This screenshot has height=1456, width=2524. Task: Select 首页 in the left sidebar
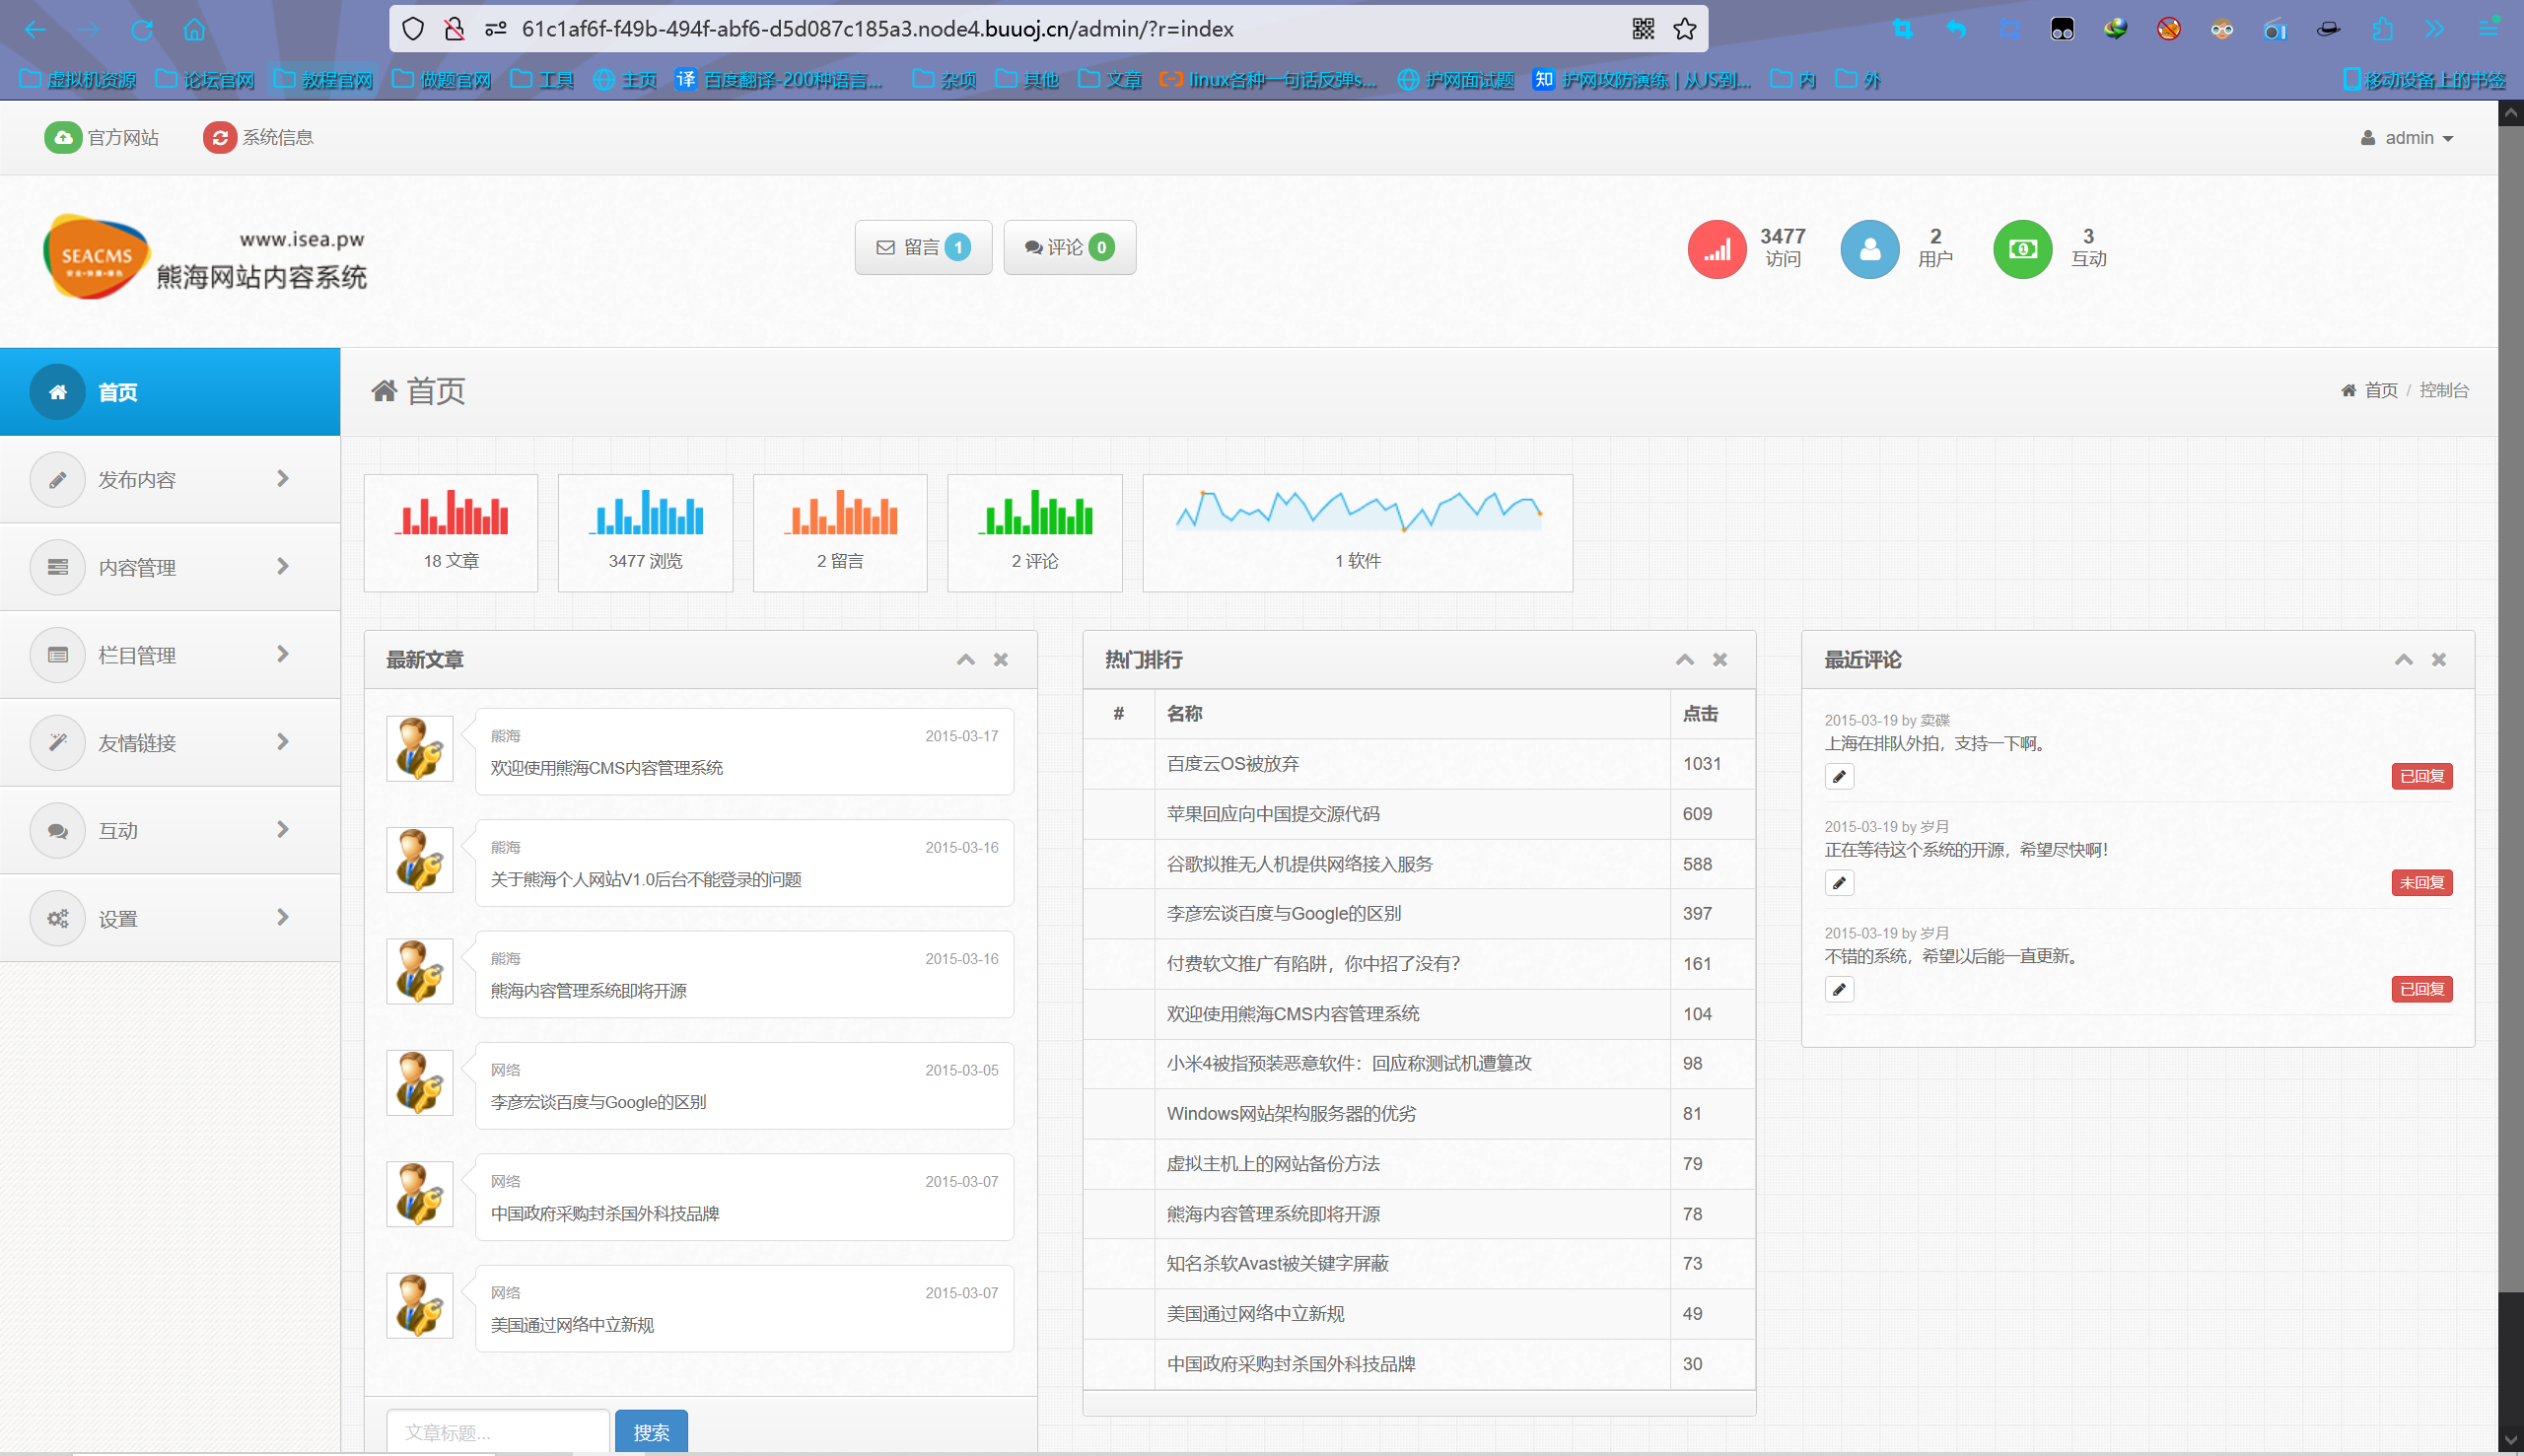[x=117, y=392]
